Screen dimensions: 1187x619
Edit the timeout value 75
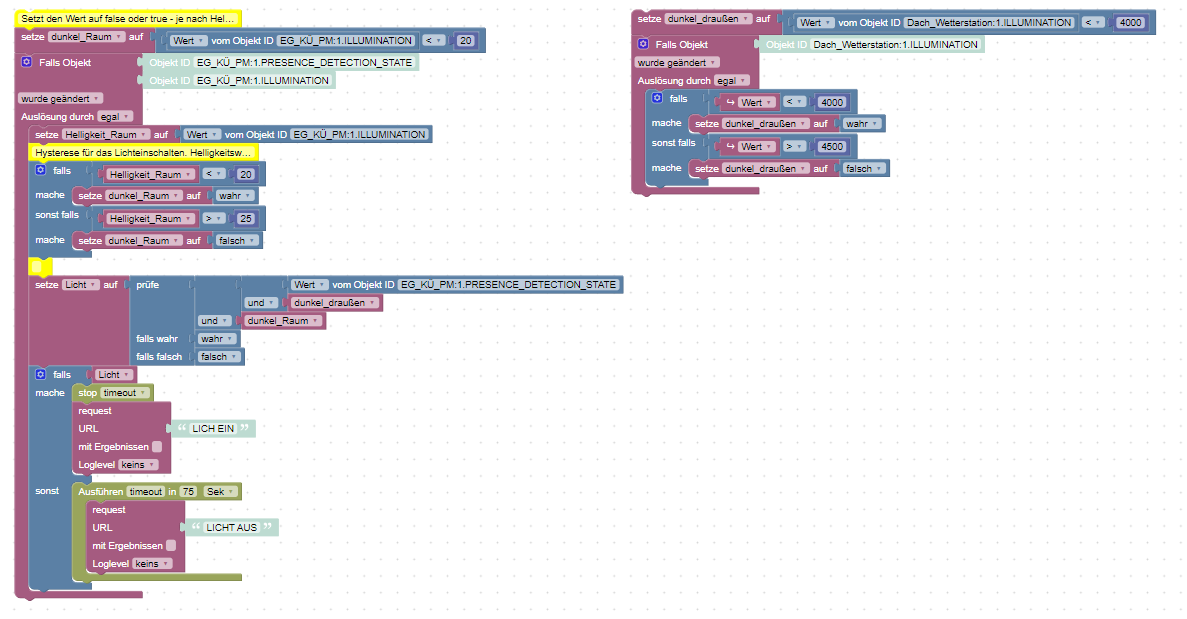tap(188, 492)
